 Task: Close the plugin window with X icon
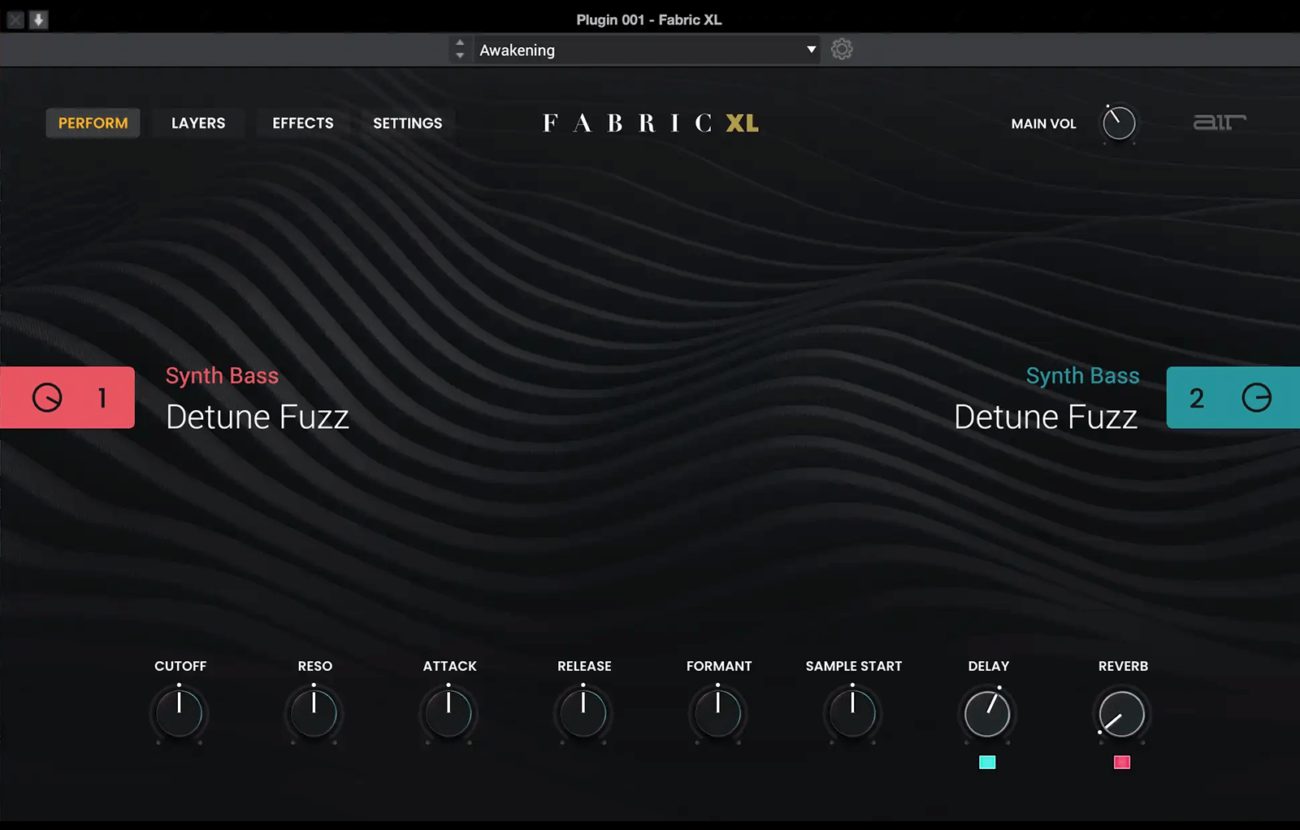(x=15, y=19)
